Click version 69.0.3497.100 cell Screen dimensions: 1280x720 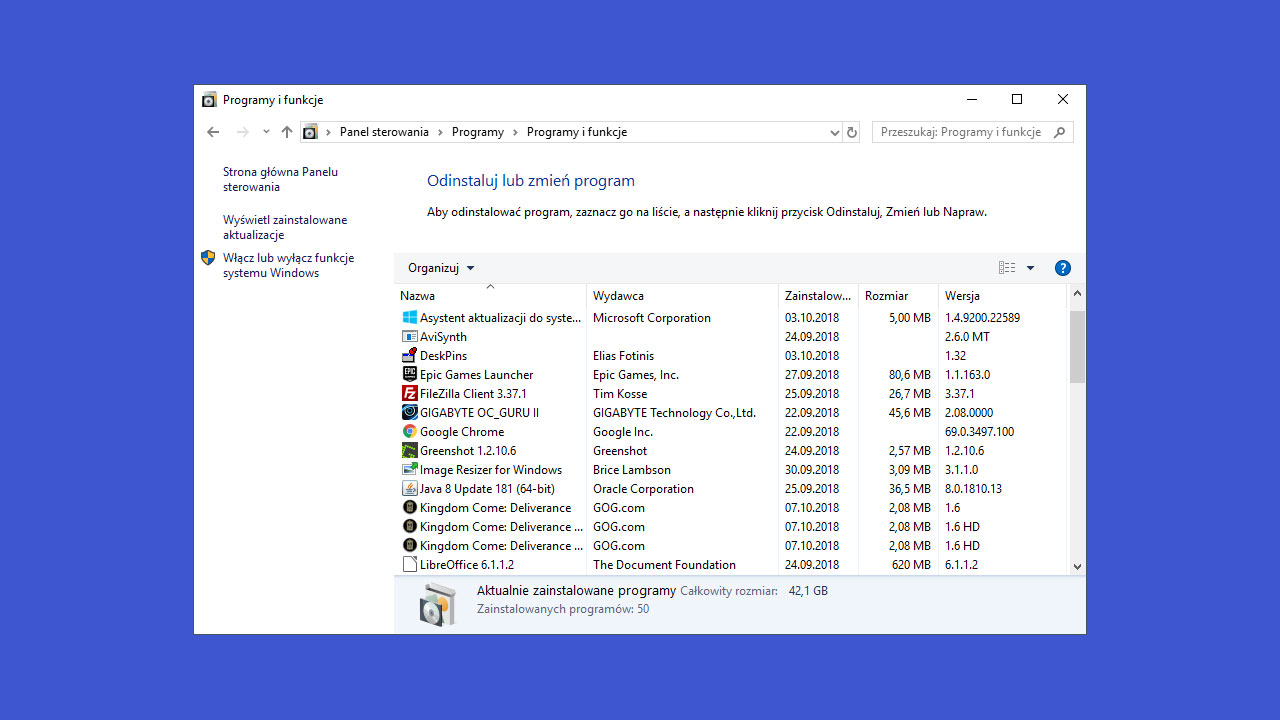pyautogui.click(x=980, y=432)
